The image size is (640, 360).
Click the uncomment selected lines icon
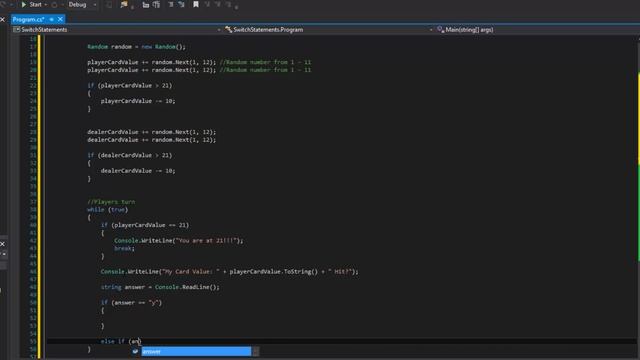pos(182,4)
